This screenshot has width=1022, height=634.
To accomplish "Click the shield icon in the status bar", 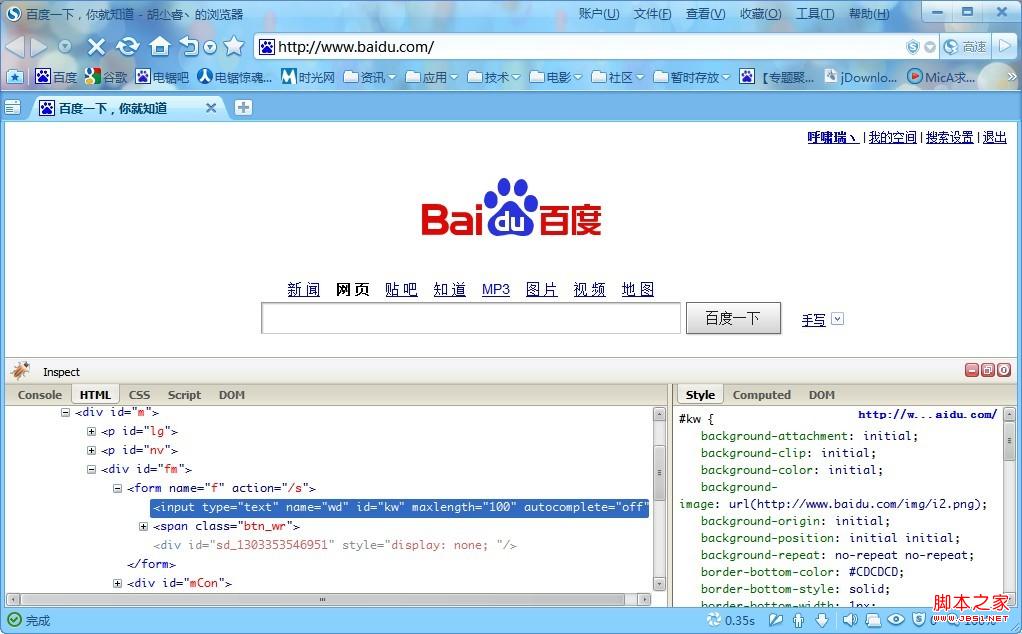I will click(917, 620).
